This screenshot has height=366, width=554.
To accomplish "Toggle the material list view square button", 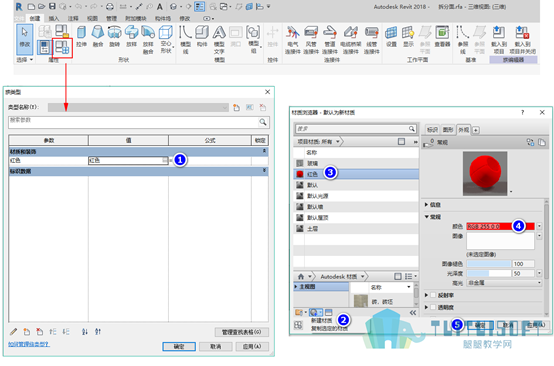I will 401,142.
